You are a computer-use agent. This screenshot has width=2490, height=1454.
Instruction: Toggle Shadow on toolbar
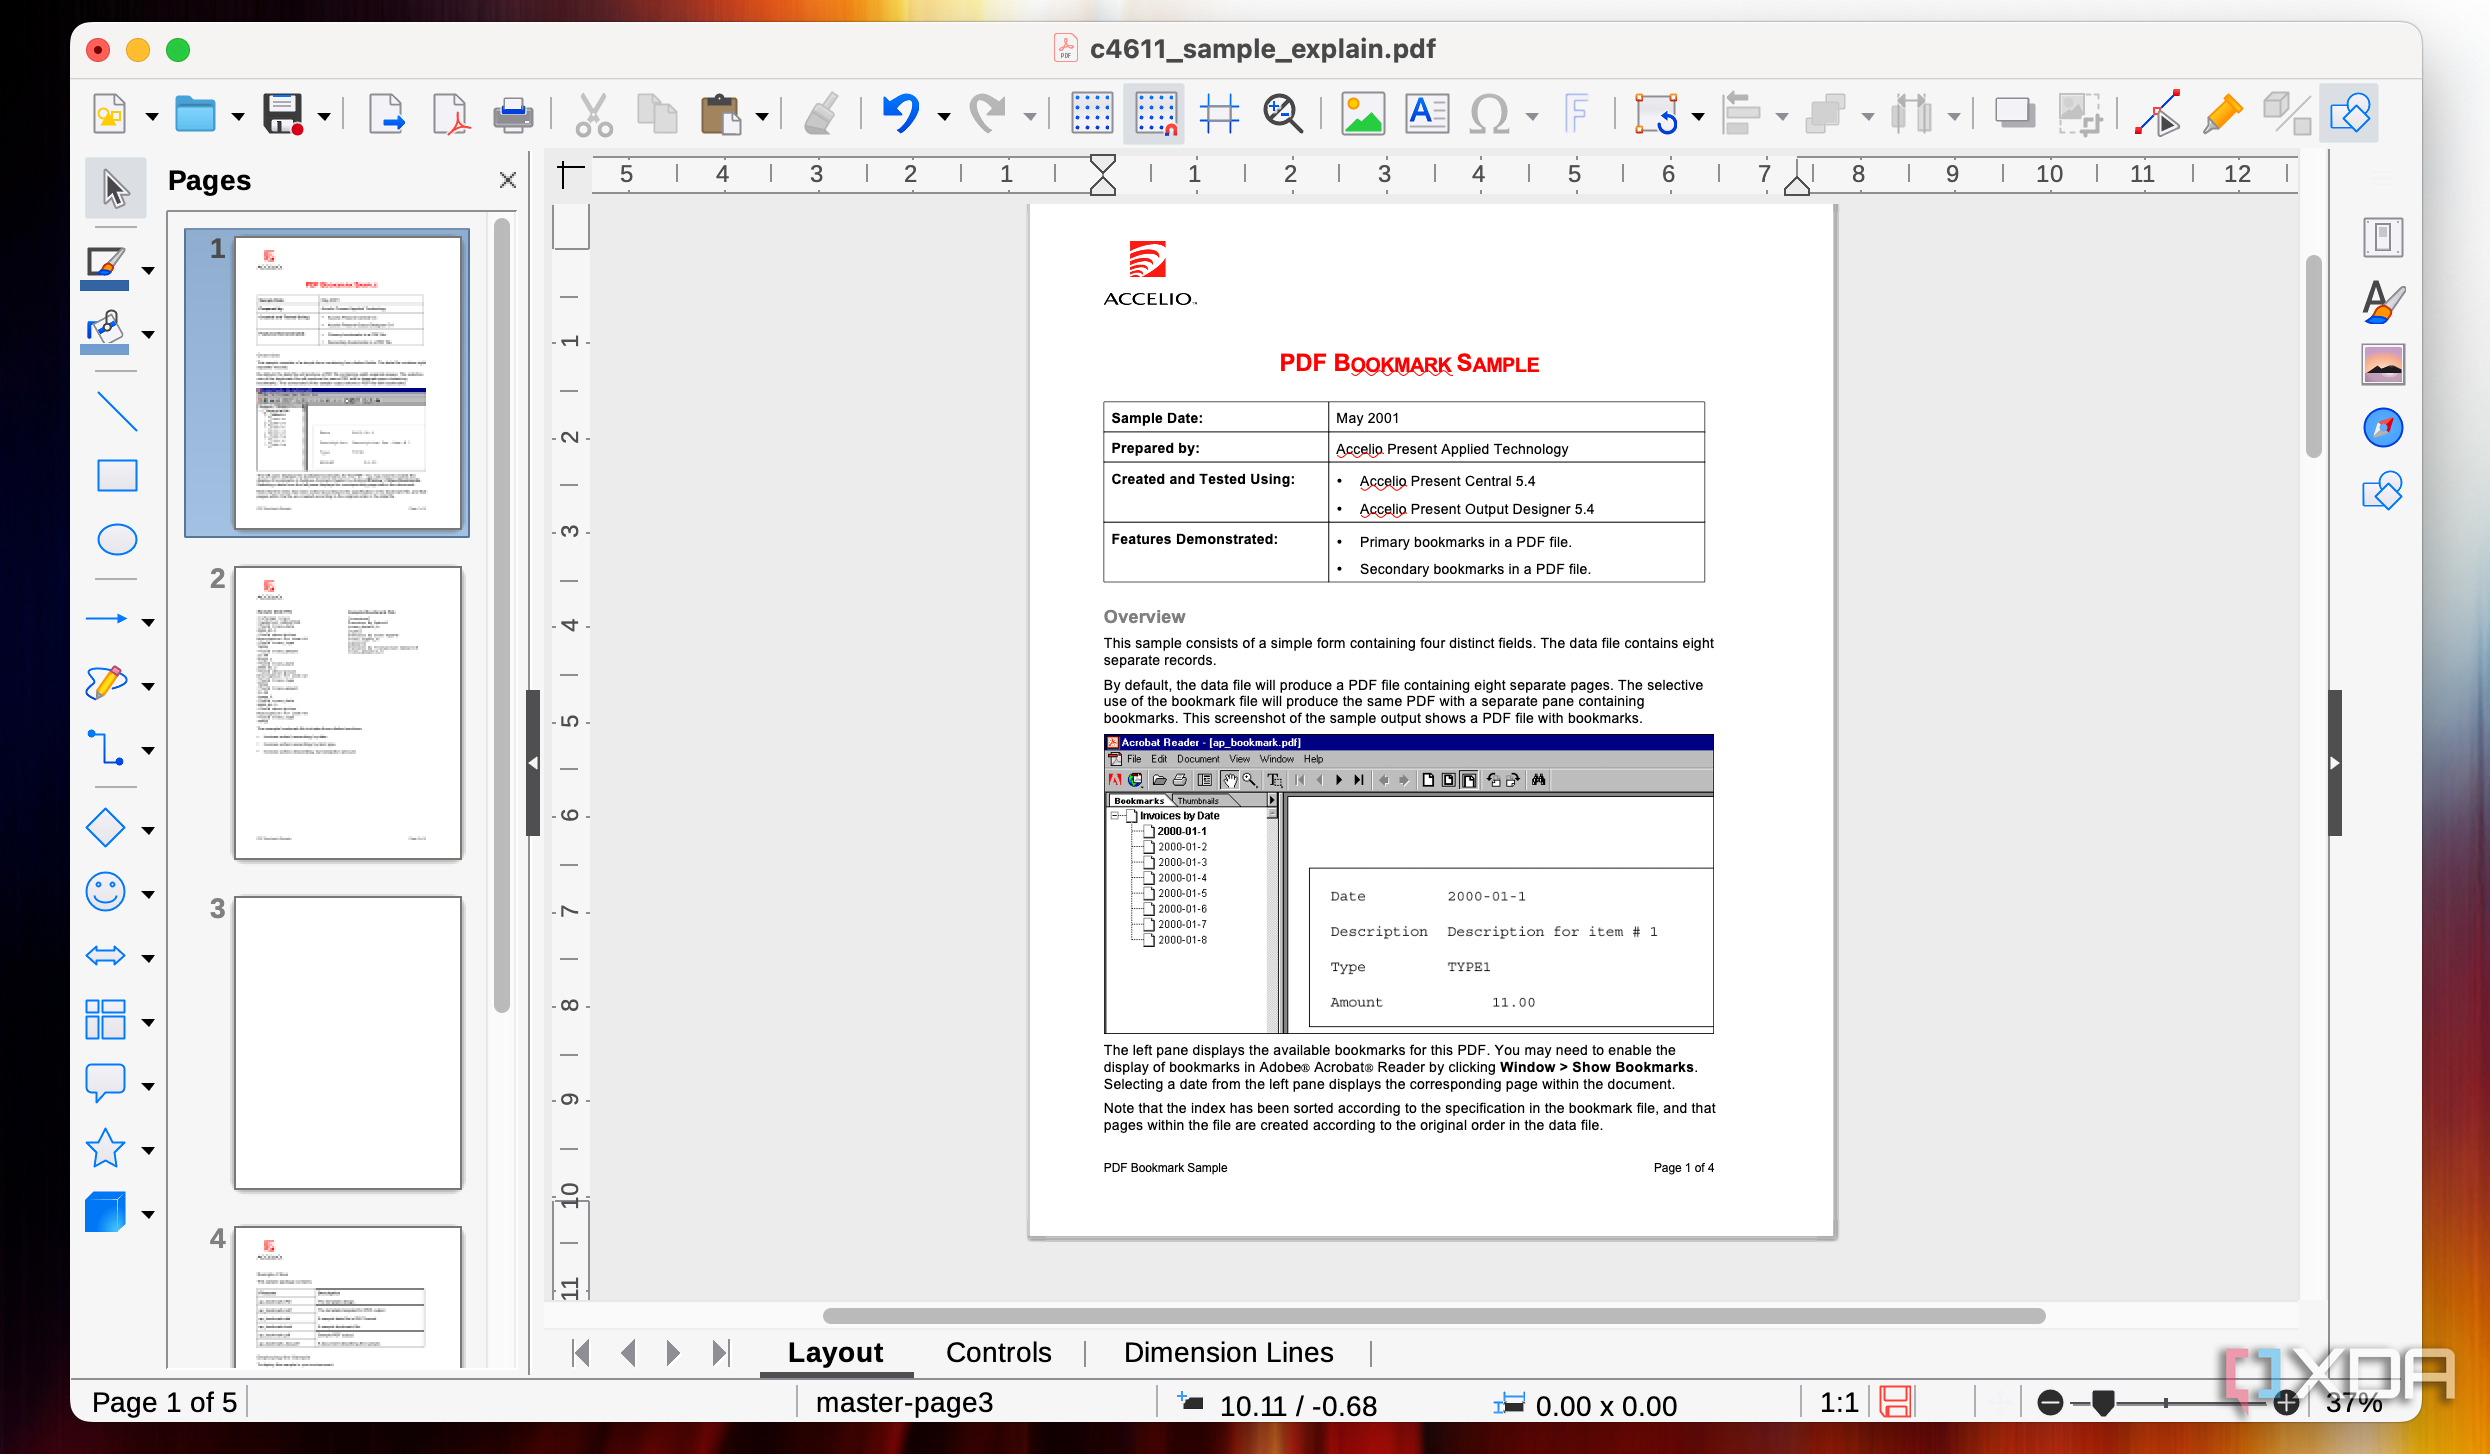tap(2014, 114)
